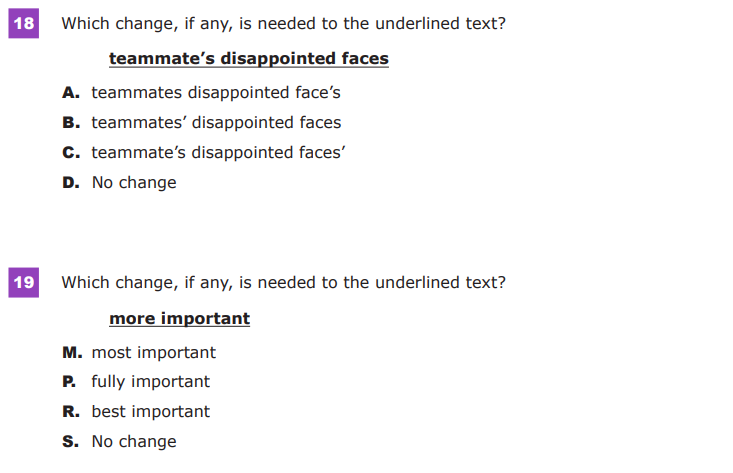This screenshot has width=733, height=473.
Task: Select answer letter B for question 18
Action: (x=70, y=123)
